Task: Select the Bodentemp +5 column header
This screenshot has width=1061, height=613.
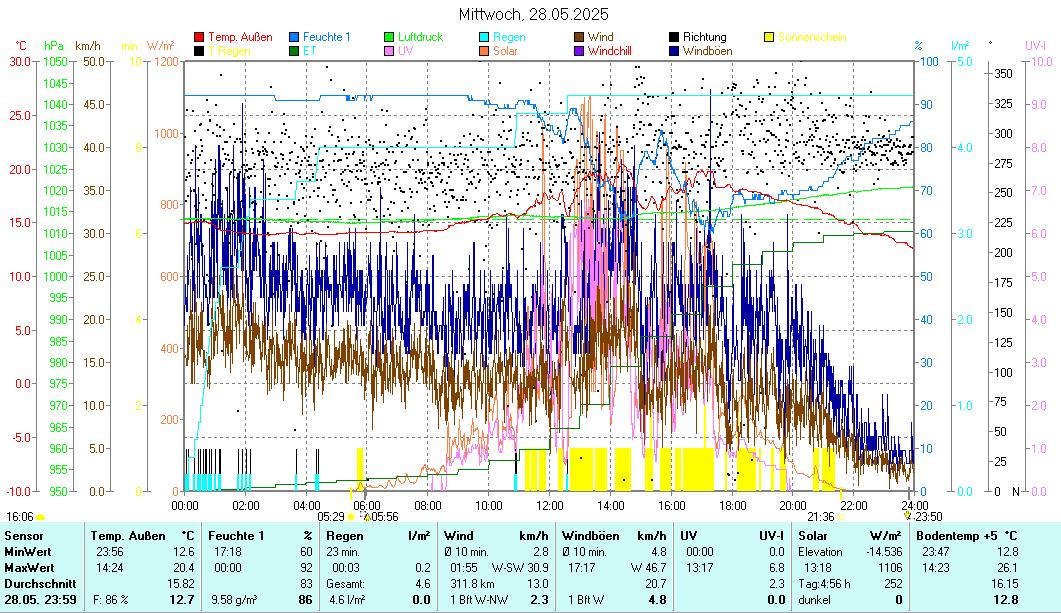Action: [959, 536]
